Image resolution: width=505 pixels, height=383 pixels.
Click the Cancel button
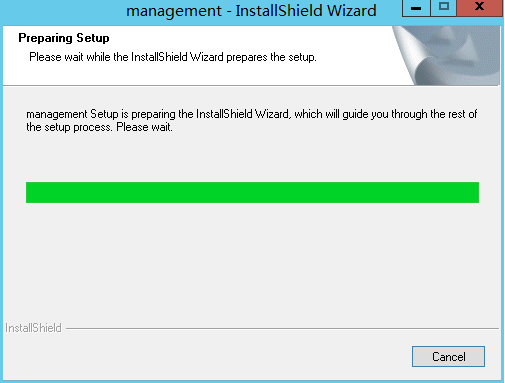448,356
